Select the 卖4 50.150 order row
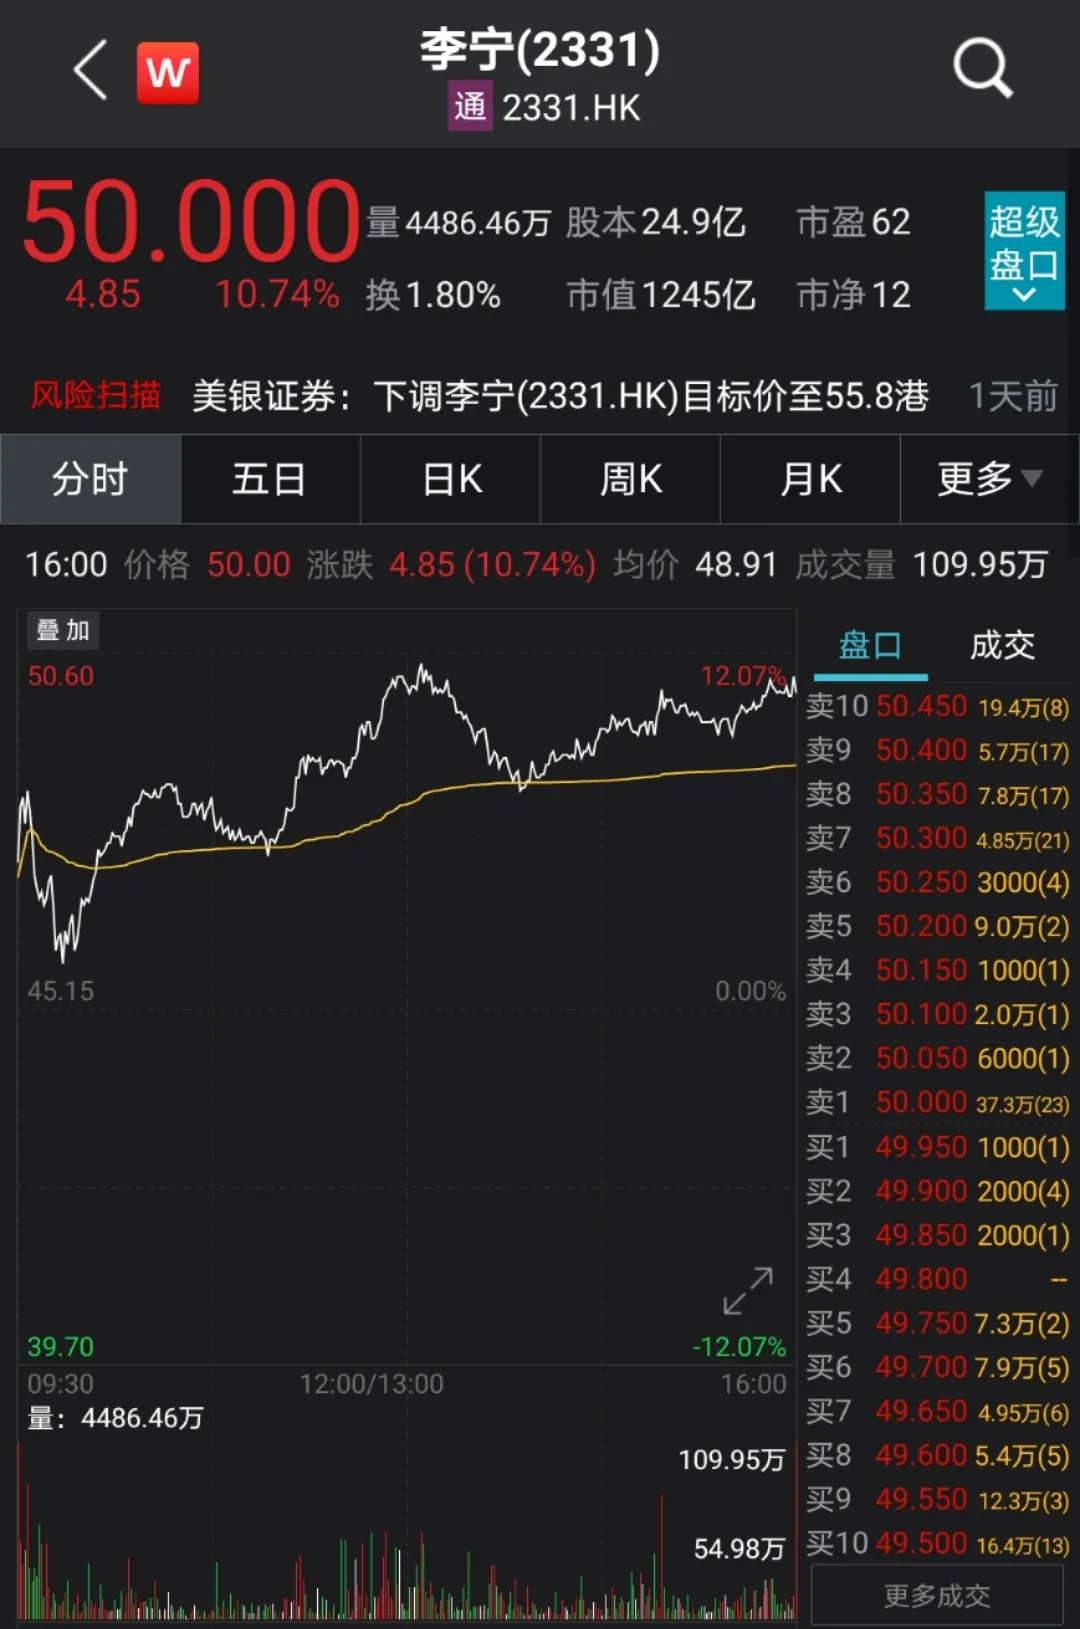 click(x=938, y=970)
